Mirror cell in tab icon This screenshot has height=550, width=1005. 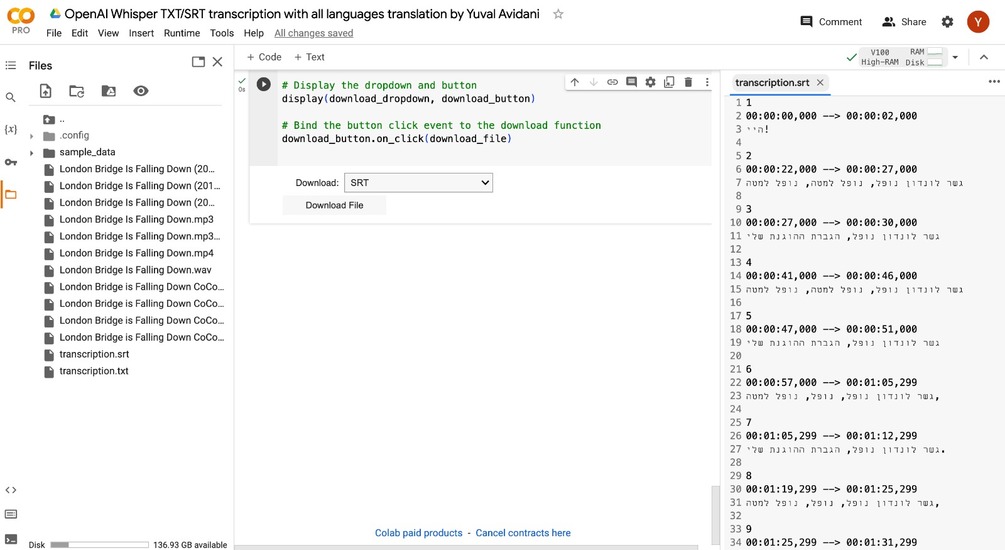pyautogui.click(x=669, y=82)
